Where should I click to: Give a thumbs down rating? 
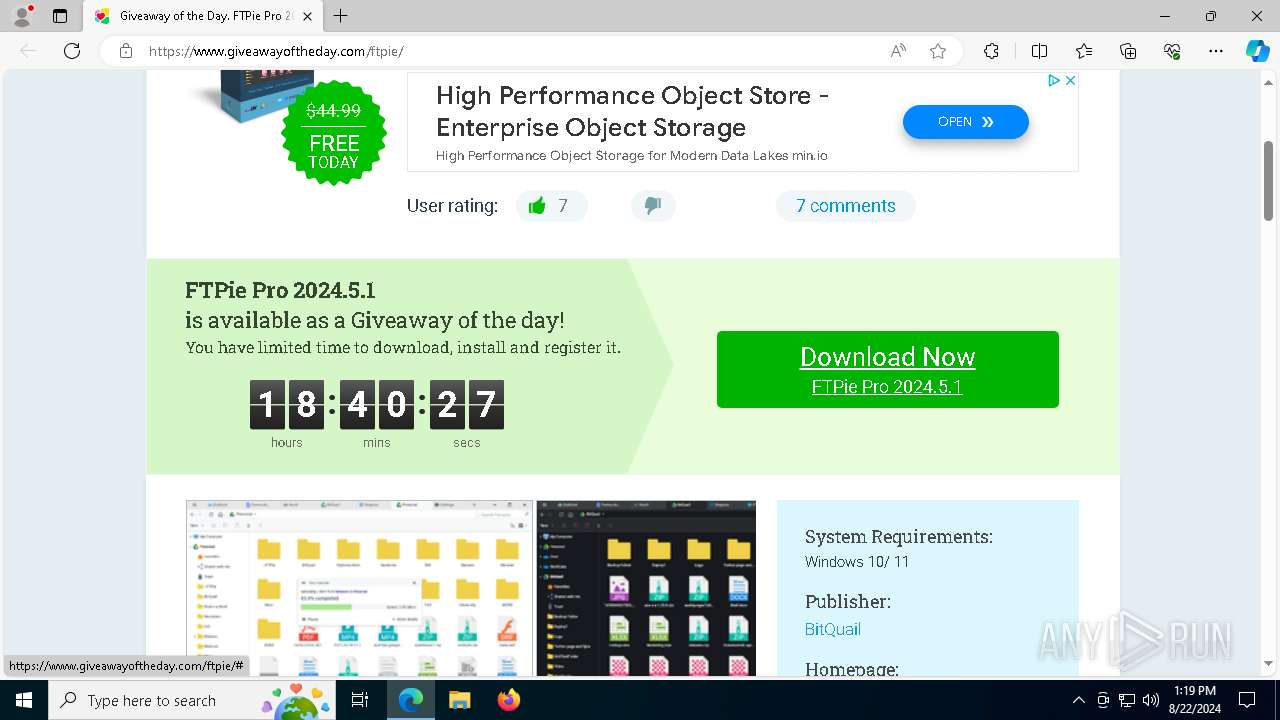point(653,206)
